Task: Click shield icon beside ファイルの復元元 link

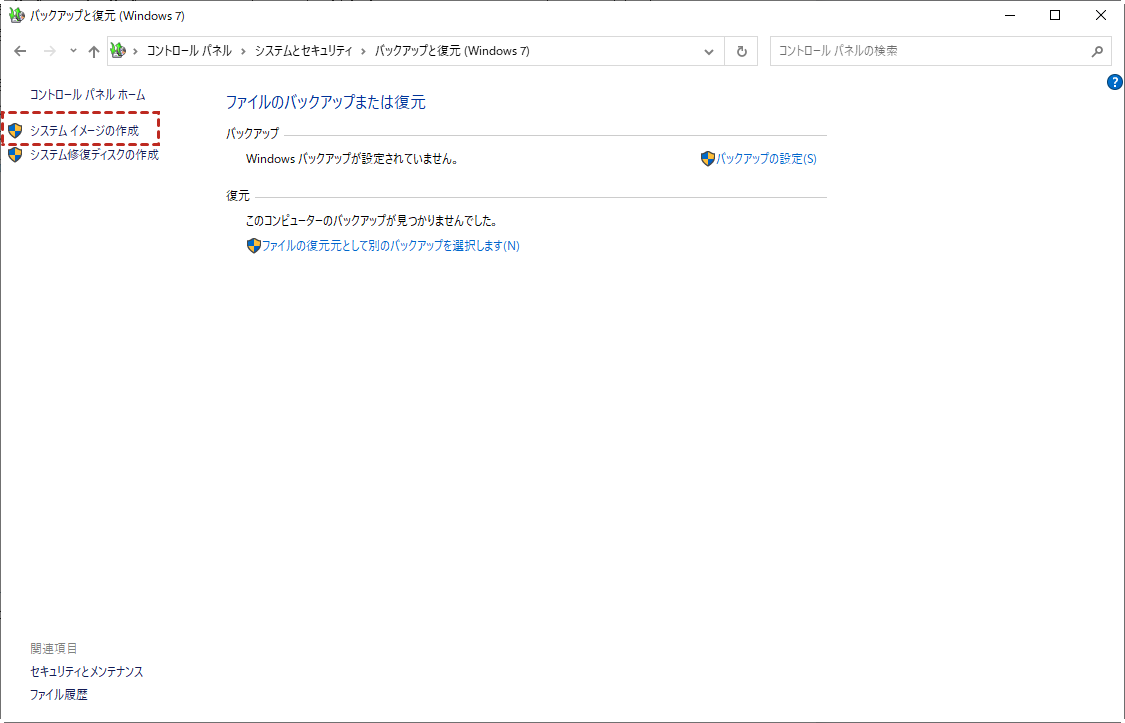Action: coord(253,246)
